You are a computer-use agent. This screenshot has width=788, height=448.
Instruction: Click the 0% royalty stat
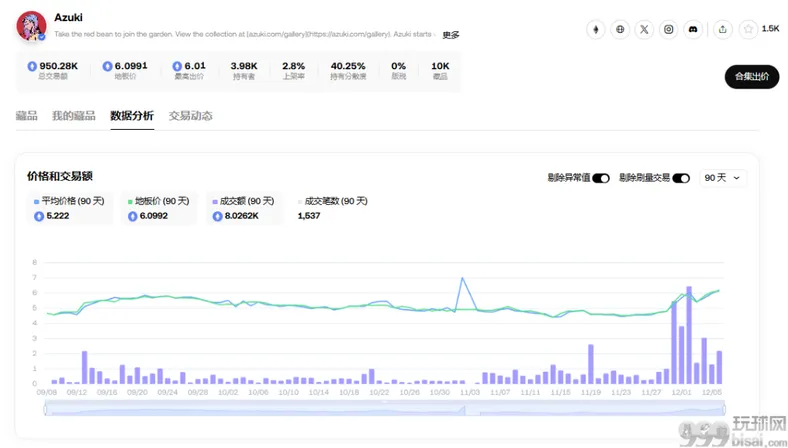[399, 71]
